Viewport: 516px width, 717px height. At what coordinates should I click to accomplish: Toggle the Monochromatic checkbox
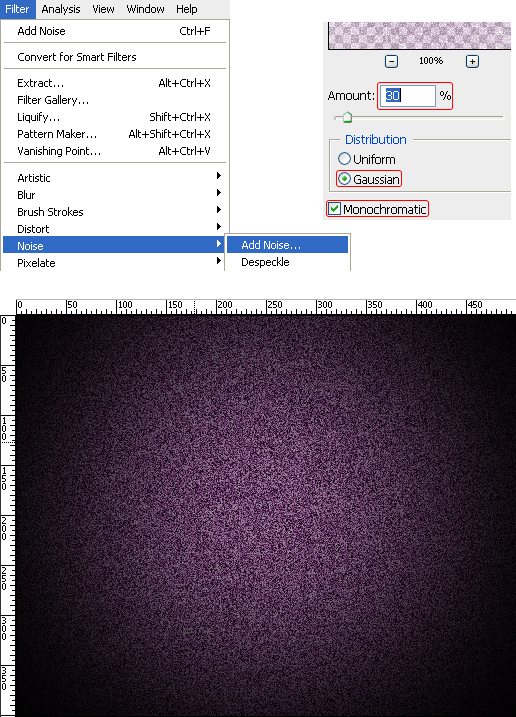pos(334,209)
